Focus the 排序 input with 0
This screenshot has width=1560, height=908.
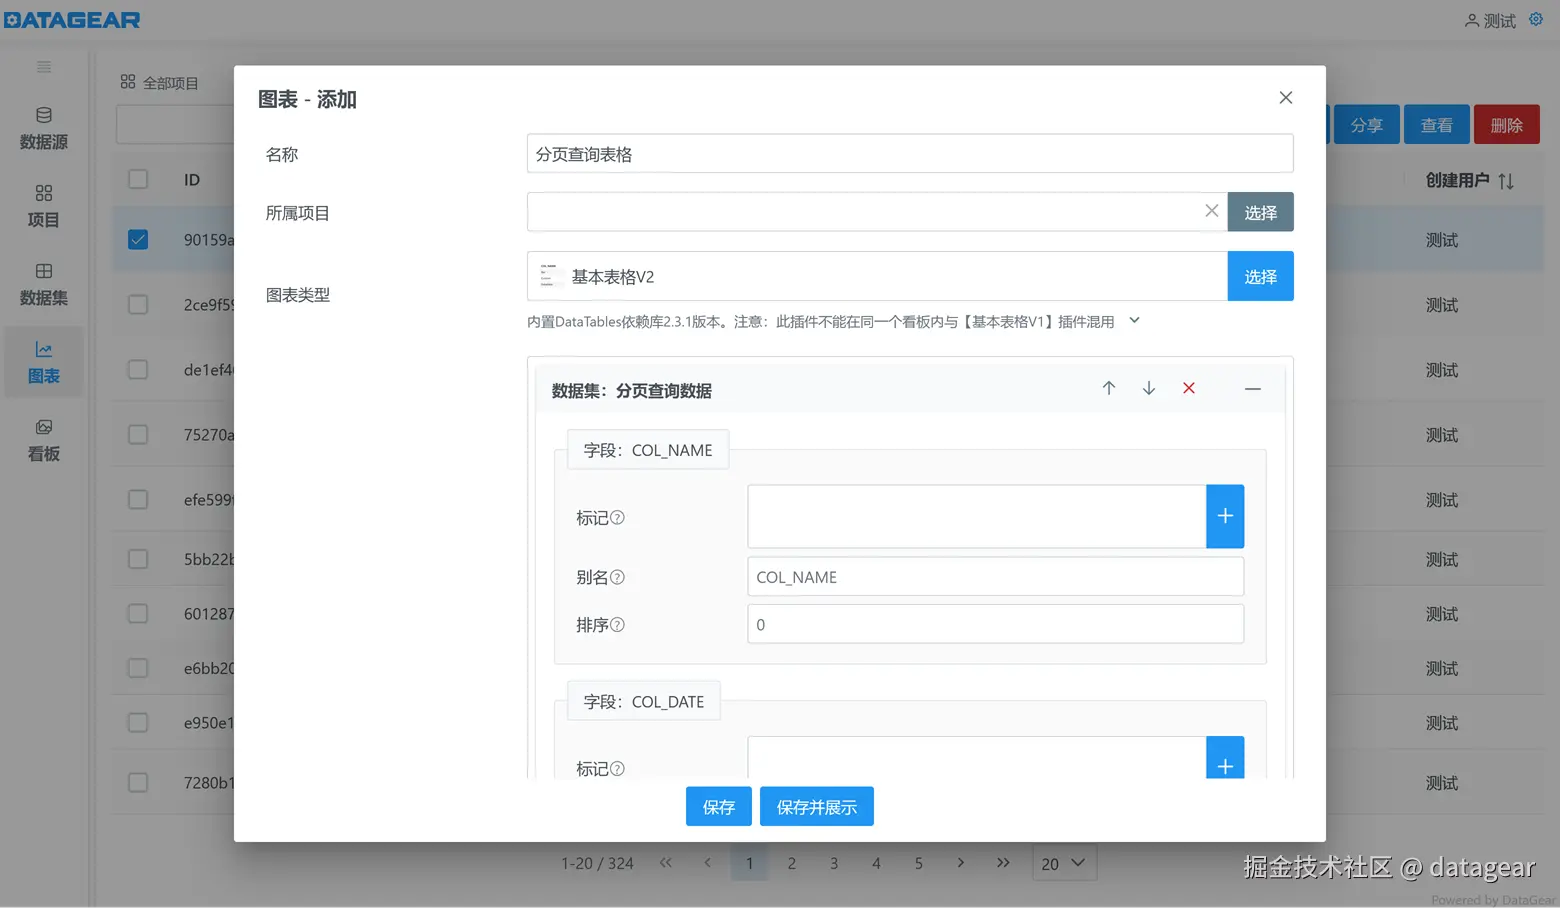tap(996, 624)
